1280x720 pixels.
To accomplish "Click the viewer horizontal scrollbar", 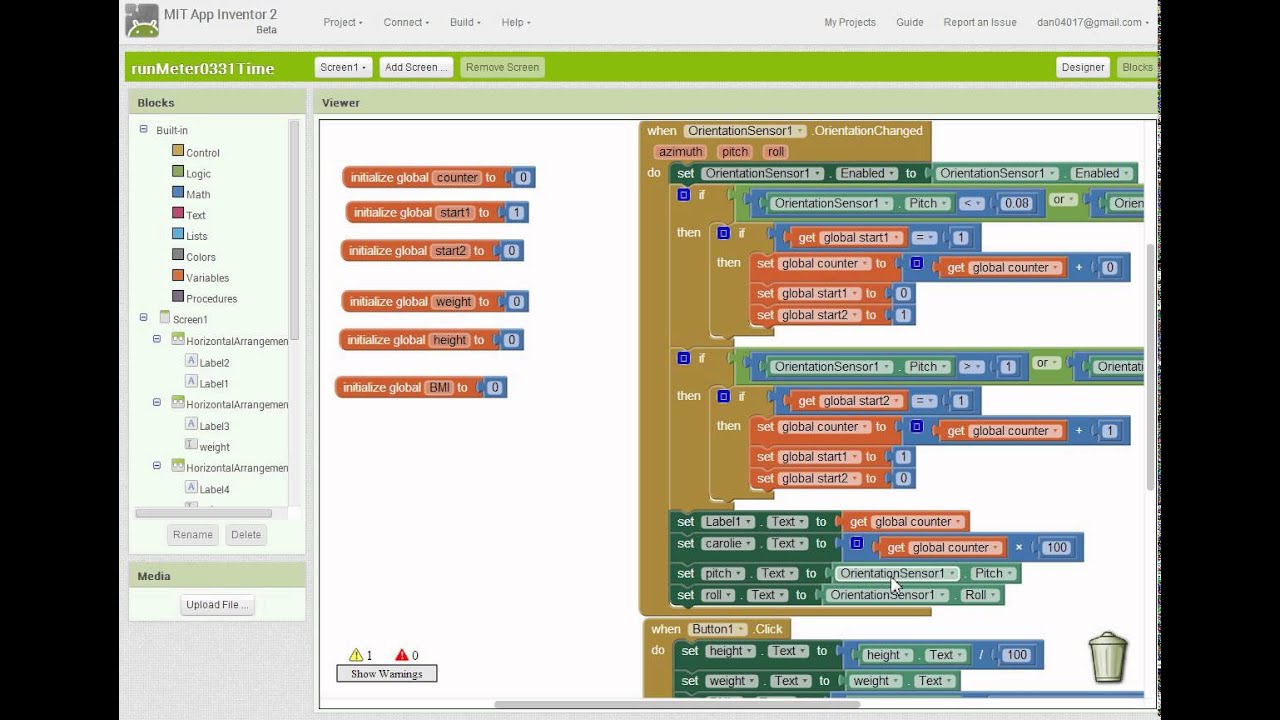I will [x=677, y=706].
